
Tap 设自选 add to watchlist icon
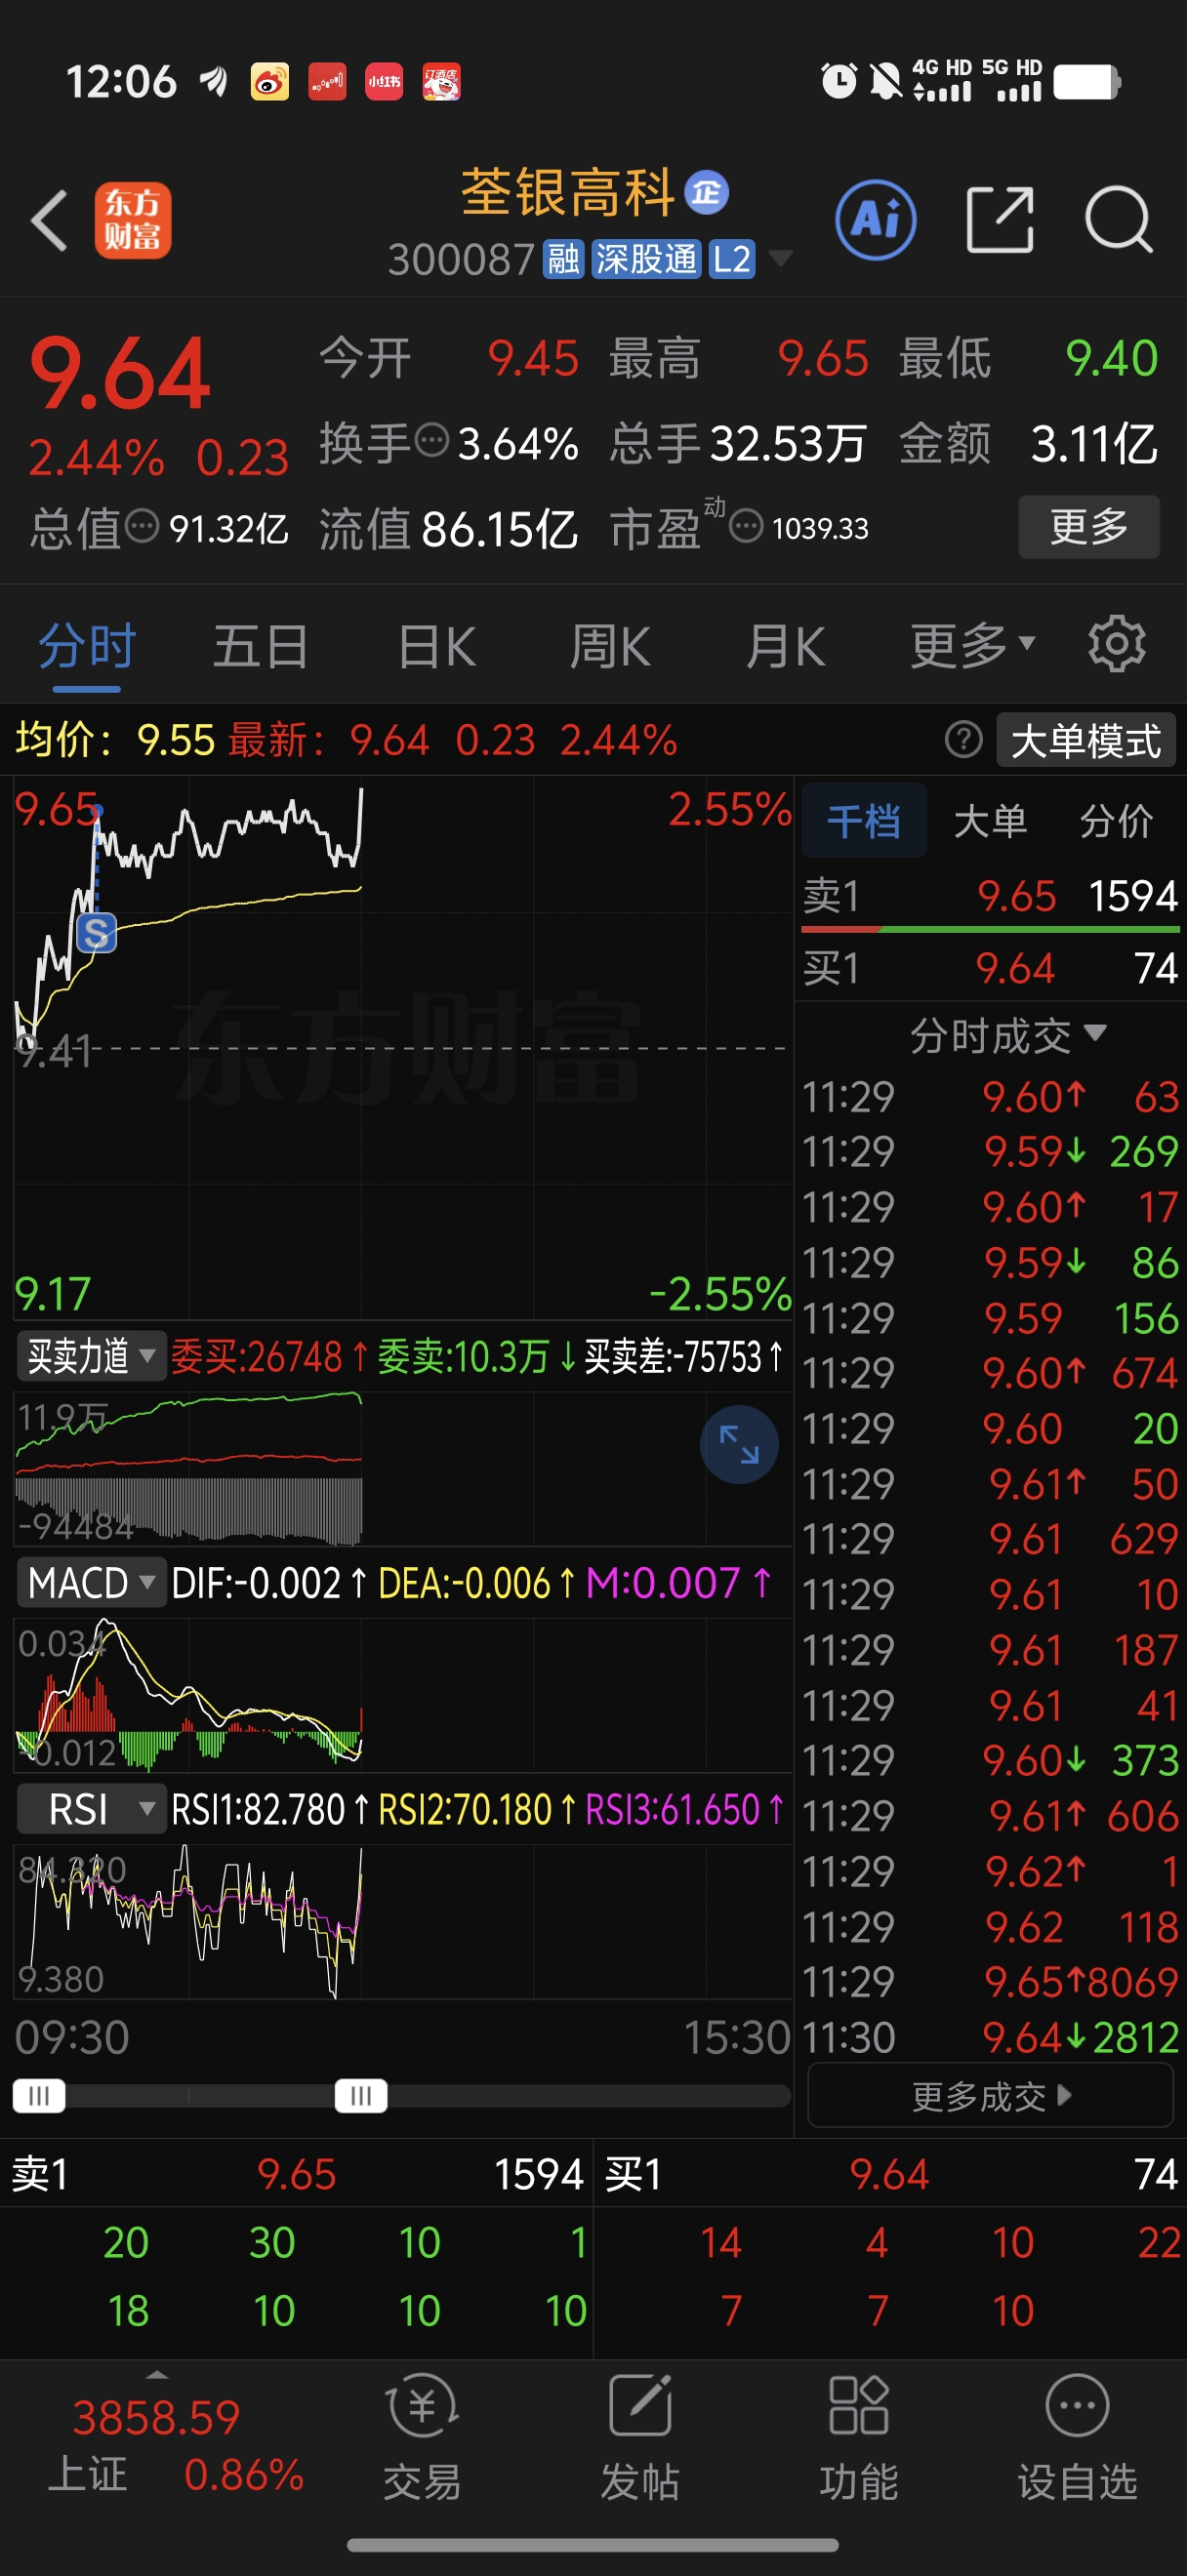pos(1077,2440)
